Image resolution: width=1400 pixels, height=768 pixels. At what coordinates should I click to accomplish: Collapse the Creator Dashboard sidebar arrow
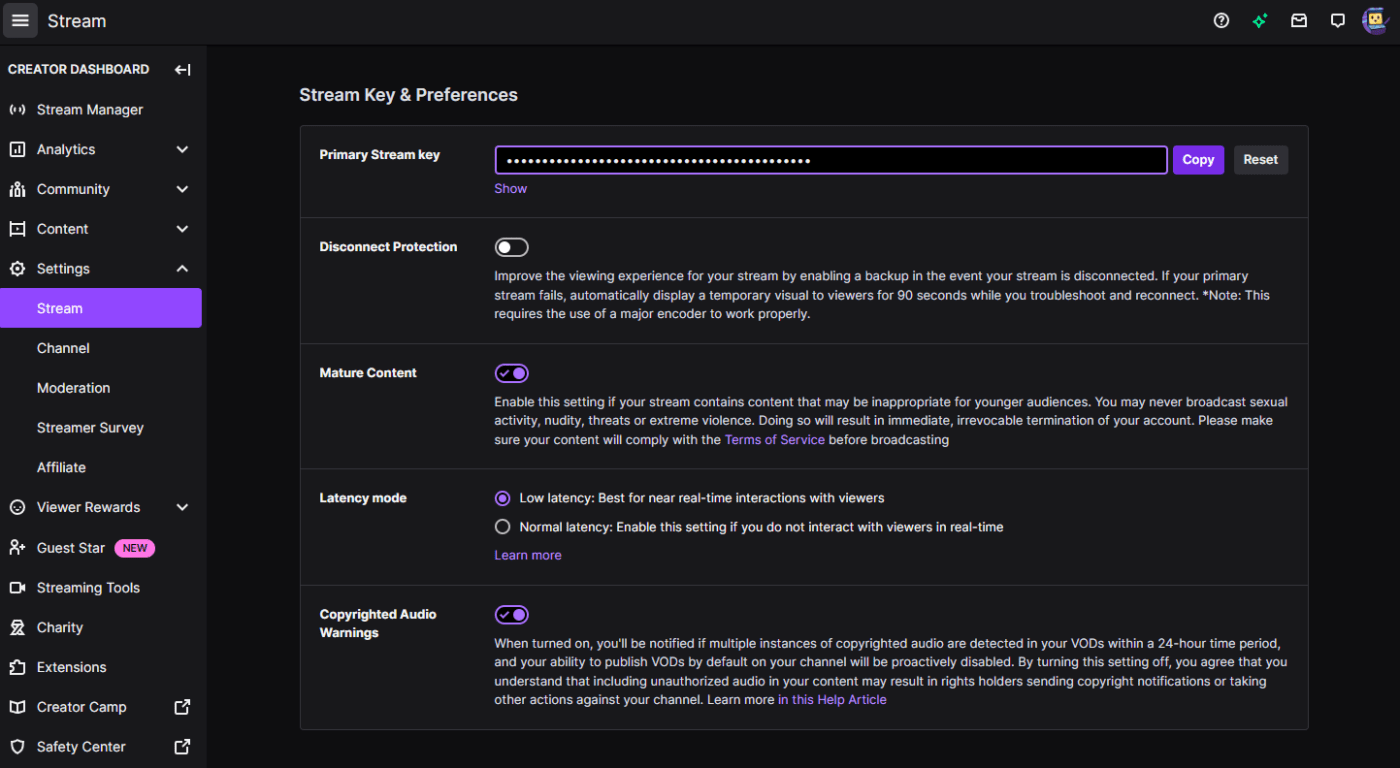click(x=182, y=69)
